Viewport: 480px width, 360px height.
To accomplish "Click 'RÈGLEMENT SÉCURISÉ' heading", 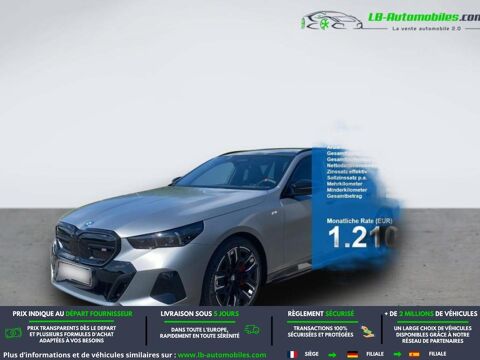I will [321, 314].
